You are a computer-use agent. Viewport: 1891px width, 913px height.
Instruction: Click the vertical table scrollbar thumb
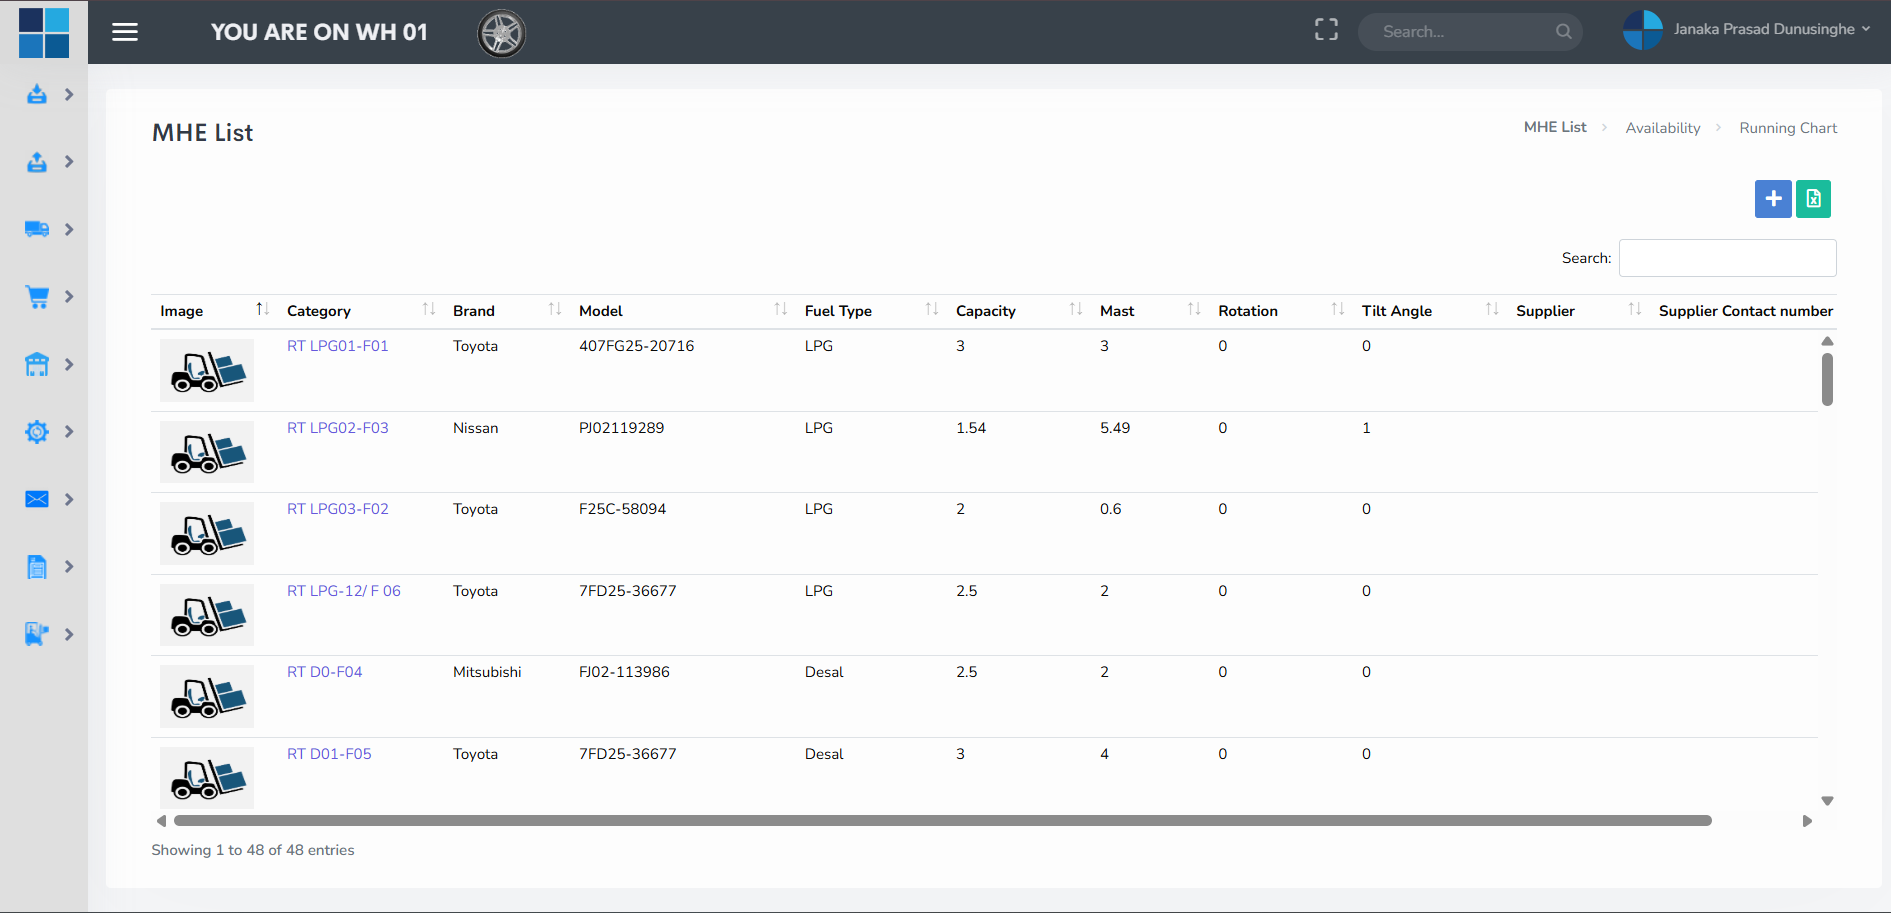(1827, 379)
